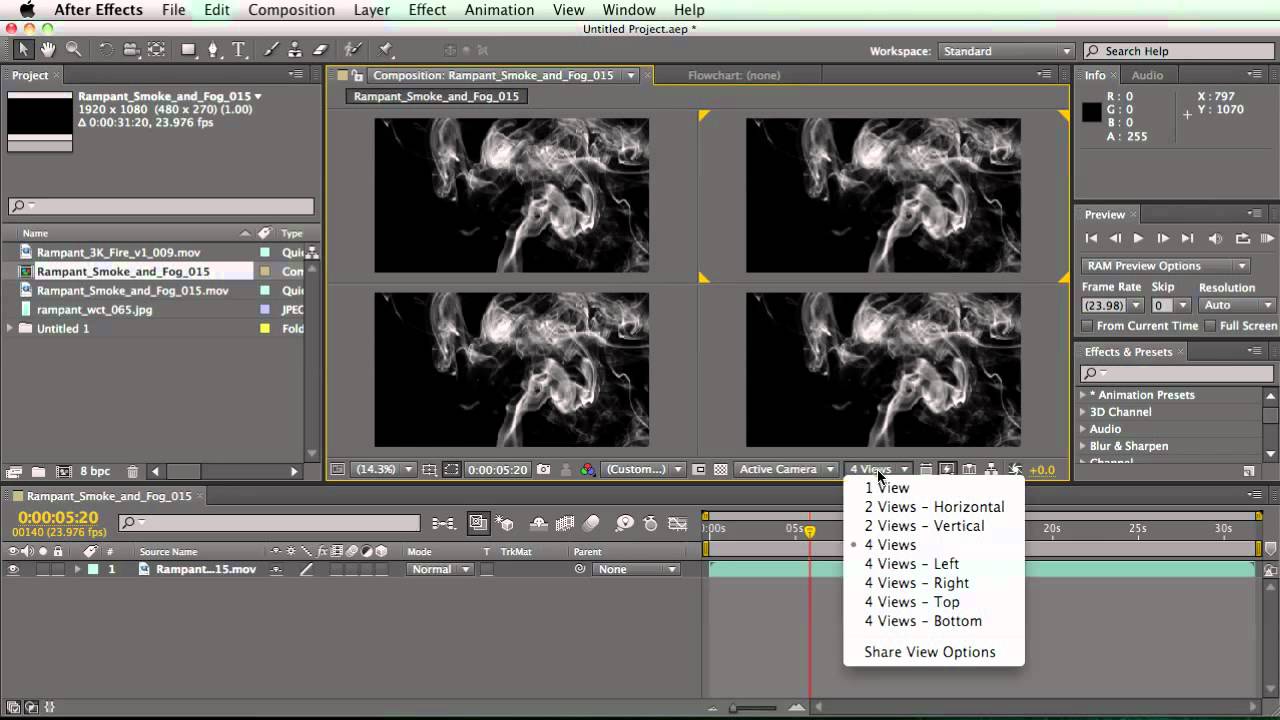
Task: Open the Workspace Standard dropdown
Action: (x=1006, y=51)
